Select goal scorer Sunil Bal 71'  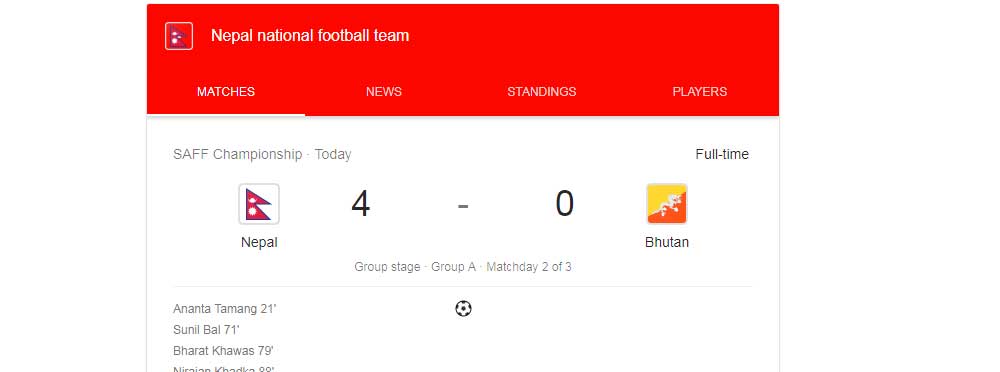(x=206, y=330)
